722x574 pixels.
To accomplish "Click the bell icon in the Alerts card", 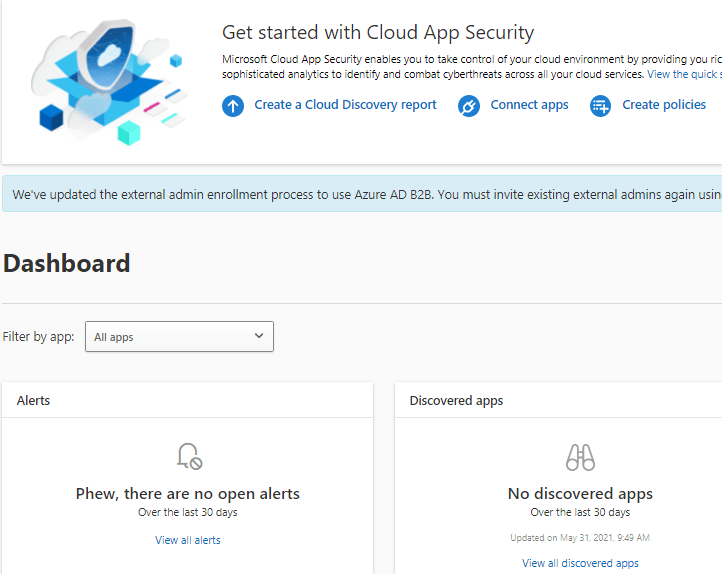I will tap(188, 457).
